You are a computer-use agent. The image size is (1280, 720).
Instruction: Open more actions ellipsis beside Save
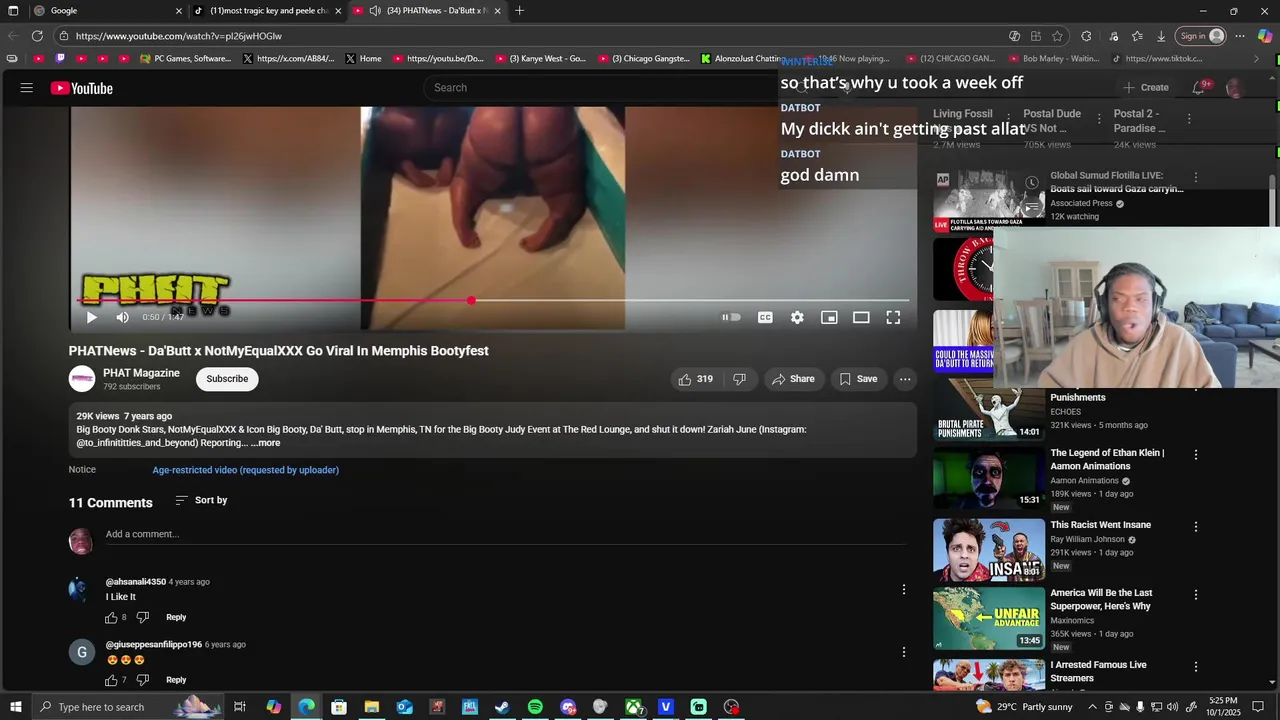pyautogui.click(x=905, y=379)
